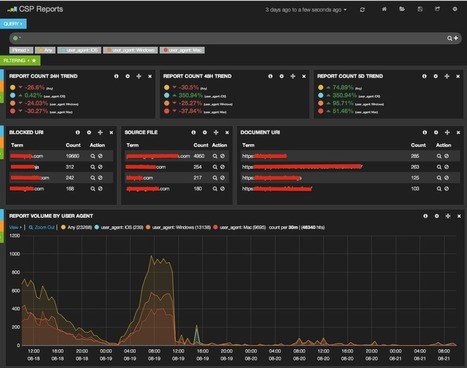Image resolution: width=467 pixels, height=368 pixels.
Task: Click the 08:00 peak in the volume chart
Action: click(152, 257)
